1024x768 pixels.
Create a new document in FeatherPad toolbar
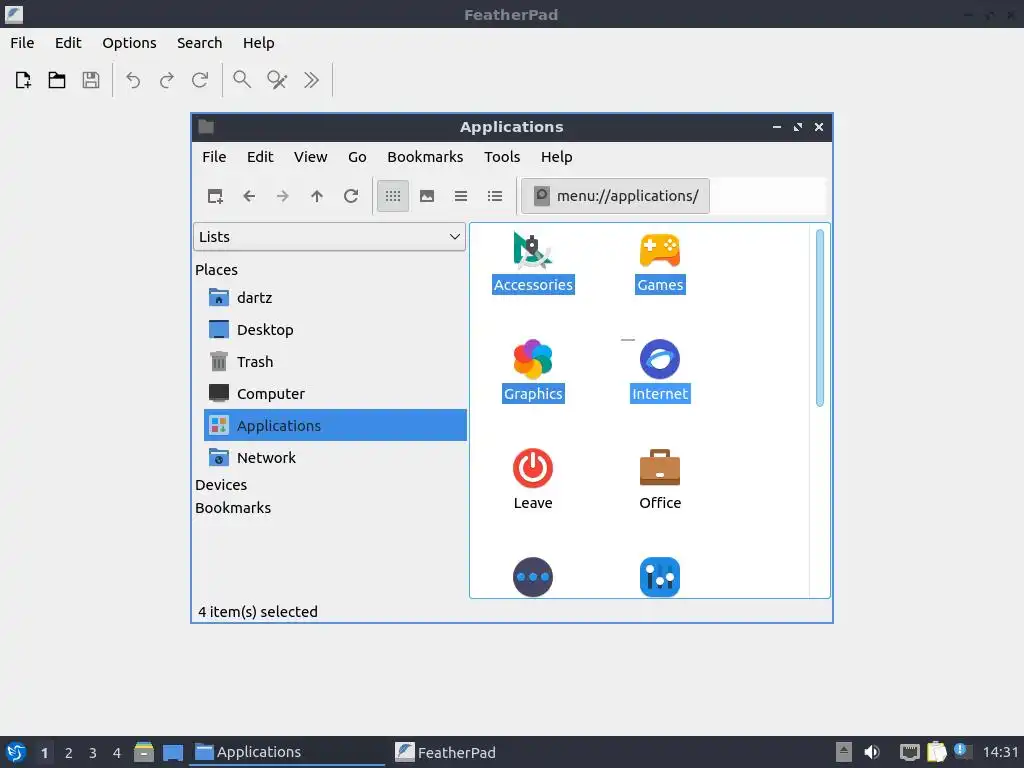23,80
